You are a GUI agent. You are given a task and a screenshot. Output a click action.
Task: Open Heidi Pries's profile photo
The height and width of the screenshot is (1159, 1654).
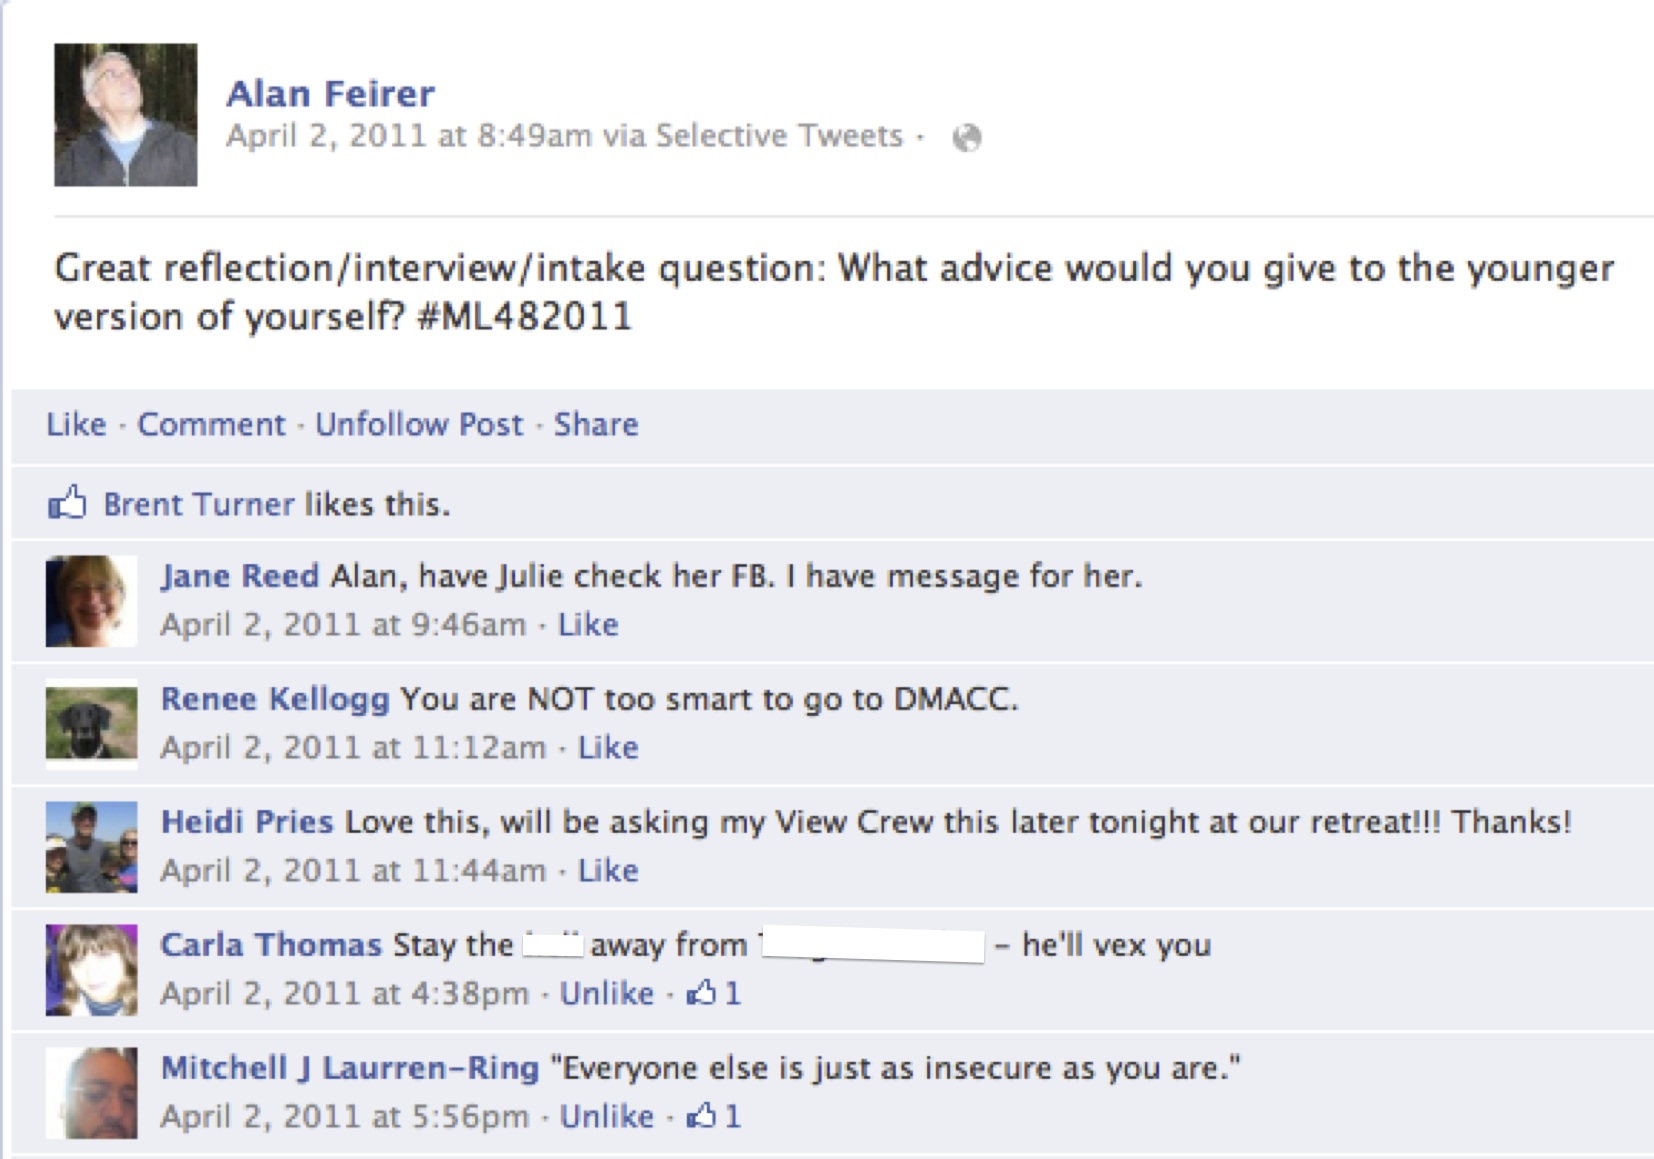click(x=91, y=847)
